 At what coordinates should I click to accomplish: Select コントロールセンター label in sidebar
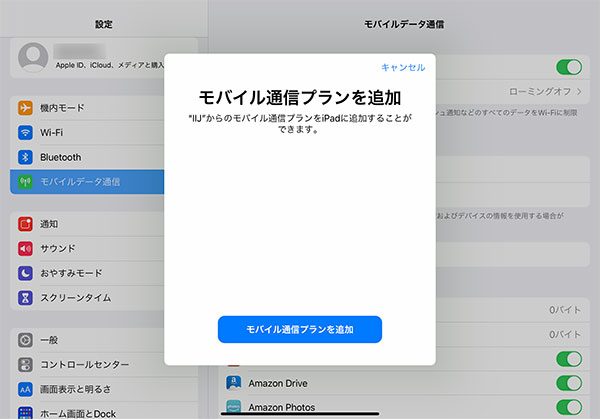84,365
